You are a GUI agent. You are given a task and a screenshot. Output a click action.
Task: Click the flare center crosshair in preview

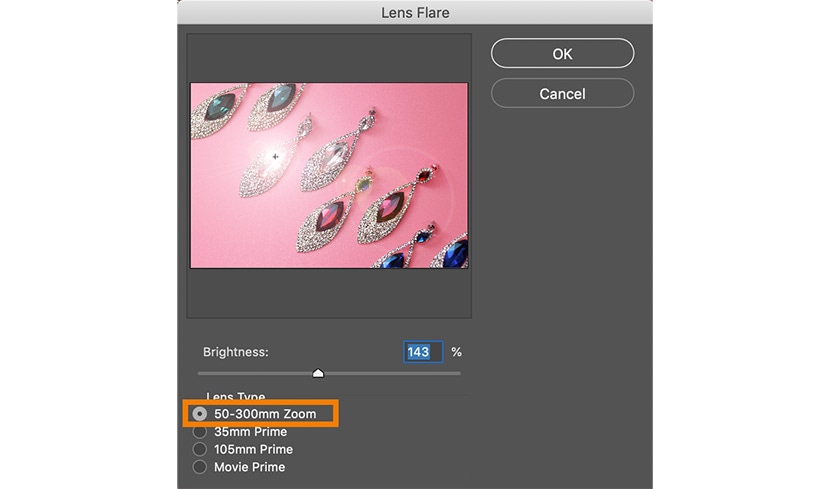[x=275, y=156]
